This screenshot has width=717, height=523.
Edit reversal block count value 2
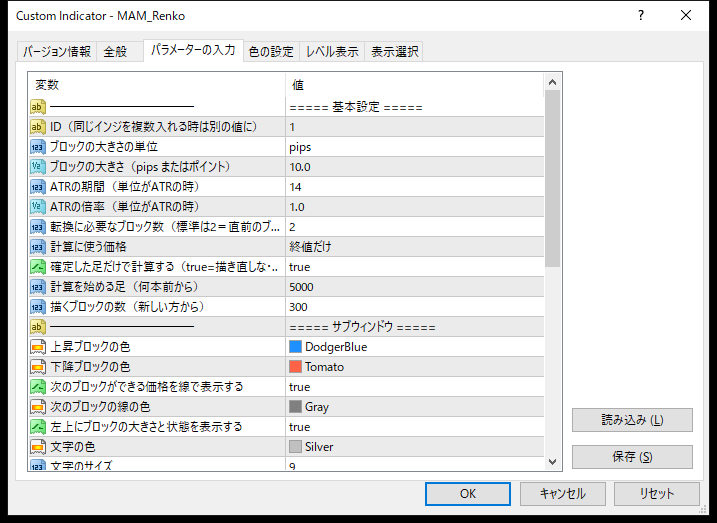415,227
